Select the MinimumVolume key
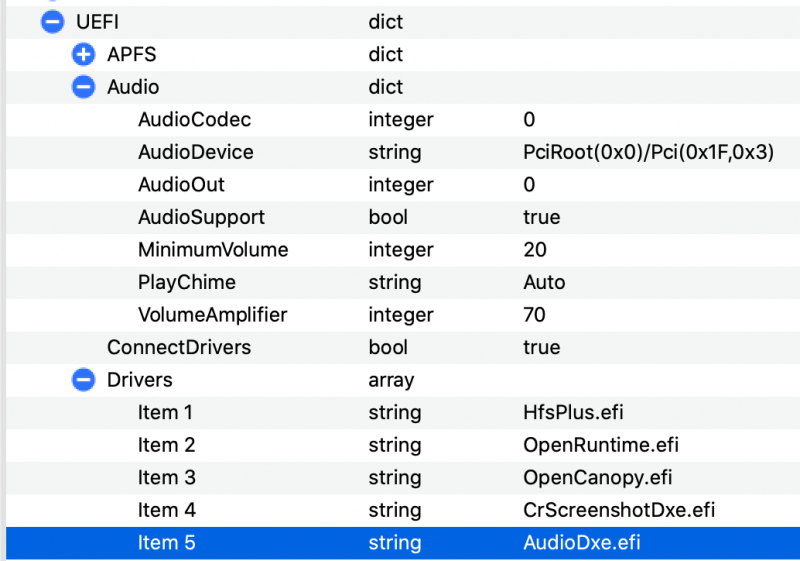Image resolution: width=800 pixels, height=561 pixels. pos(213,250)
